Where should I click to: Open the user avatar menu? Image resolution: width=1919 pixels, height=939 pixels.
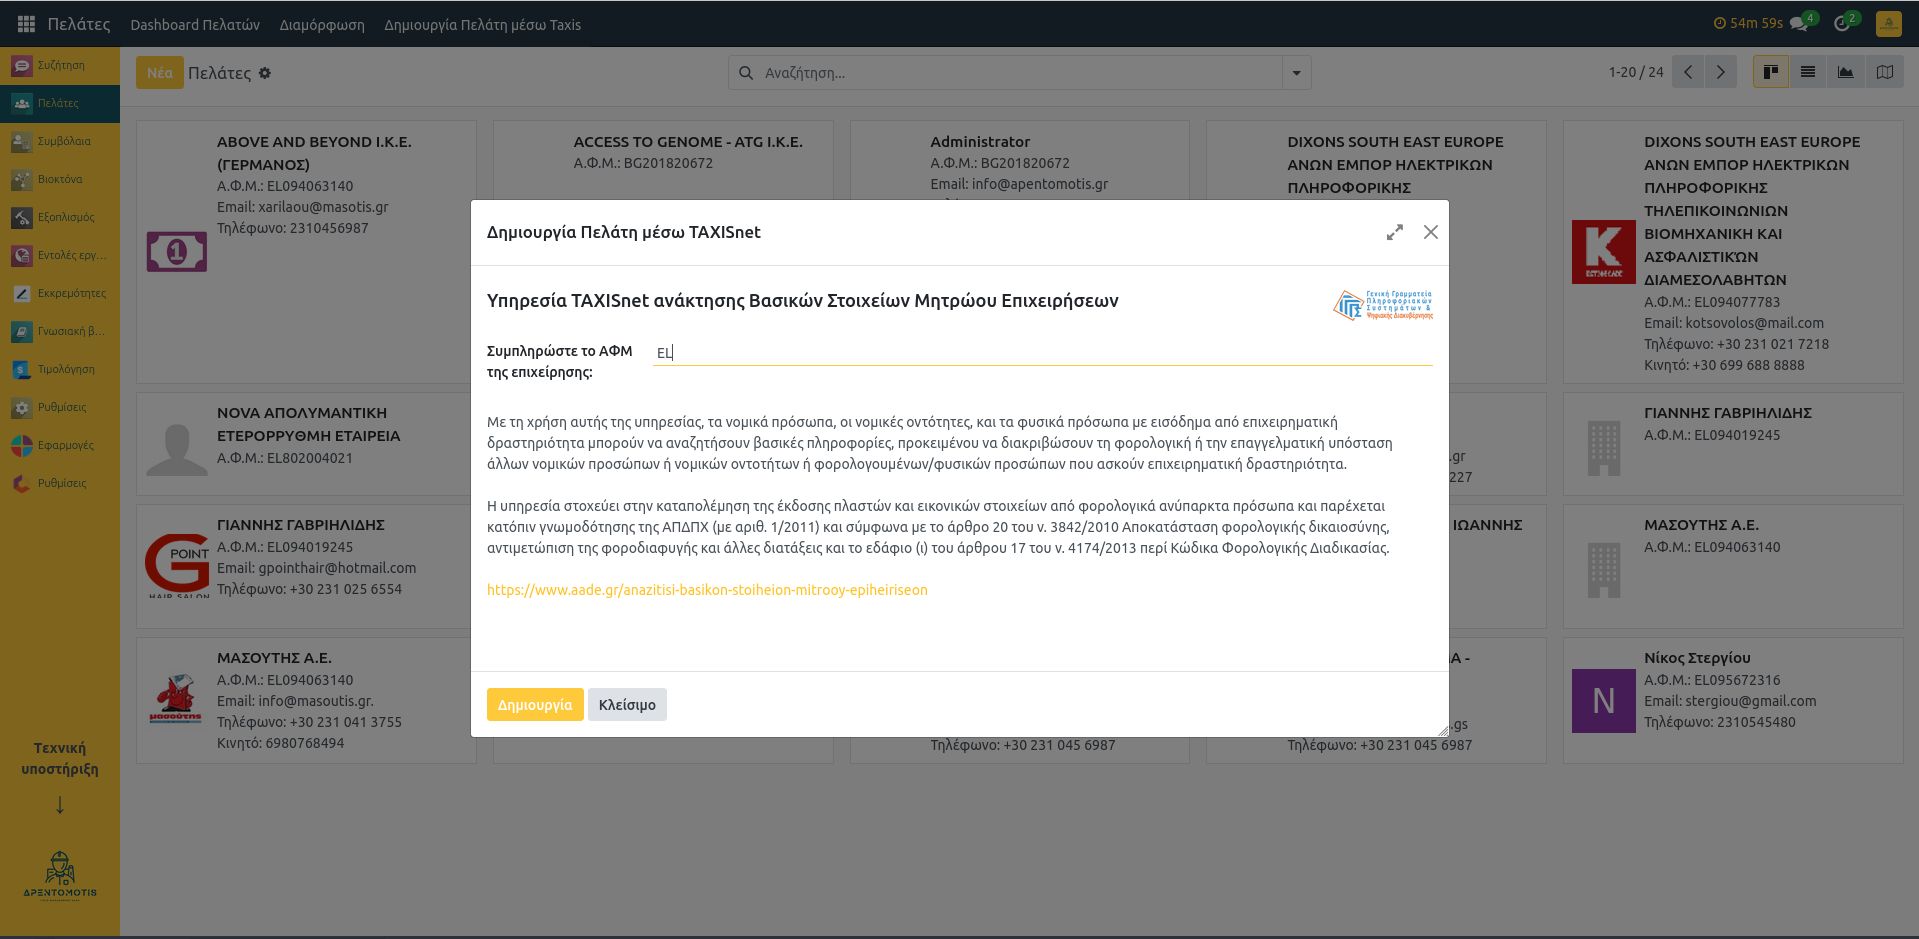pos(1888,24)
